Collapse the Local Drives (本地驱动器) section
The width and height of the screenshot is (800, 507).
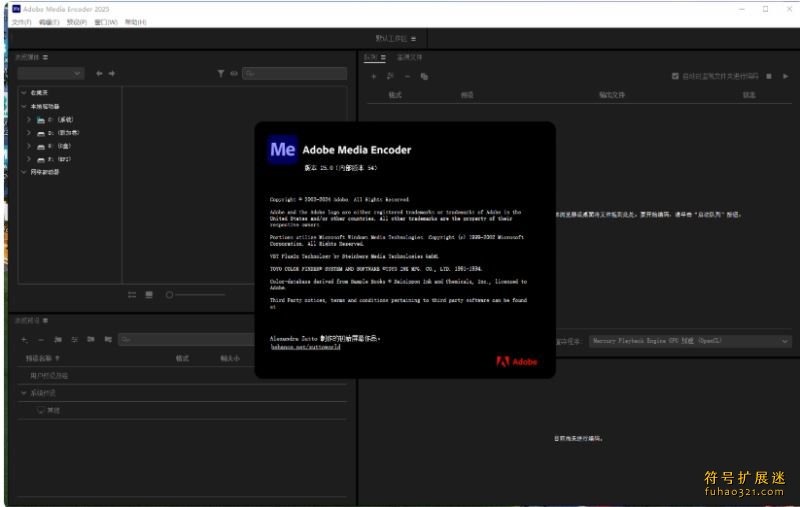[x=23, y=106]
